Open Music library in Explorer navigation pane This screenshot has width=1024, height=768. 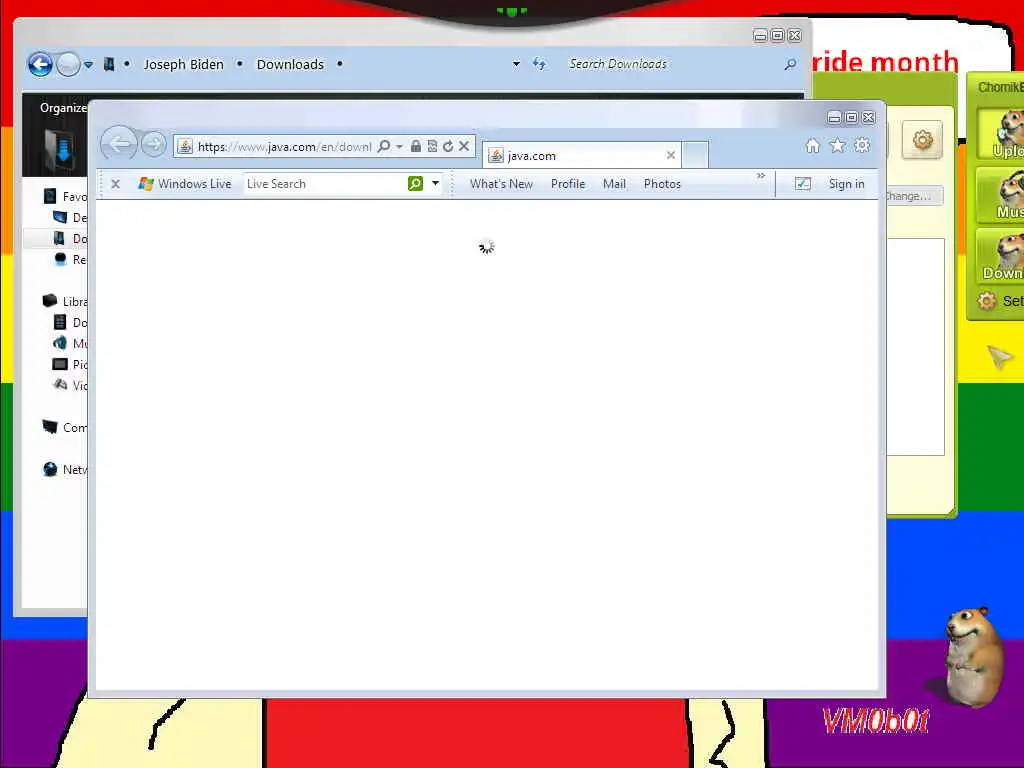coord(70,344)
